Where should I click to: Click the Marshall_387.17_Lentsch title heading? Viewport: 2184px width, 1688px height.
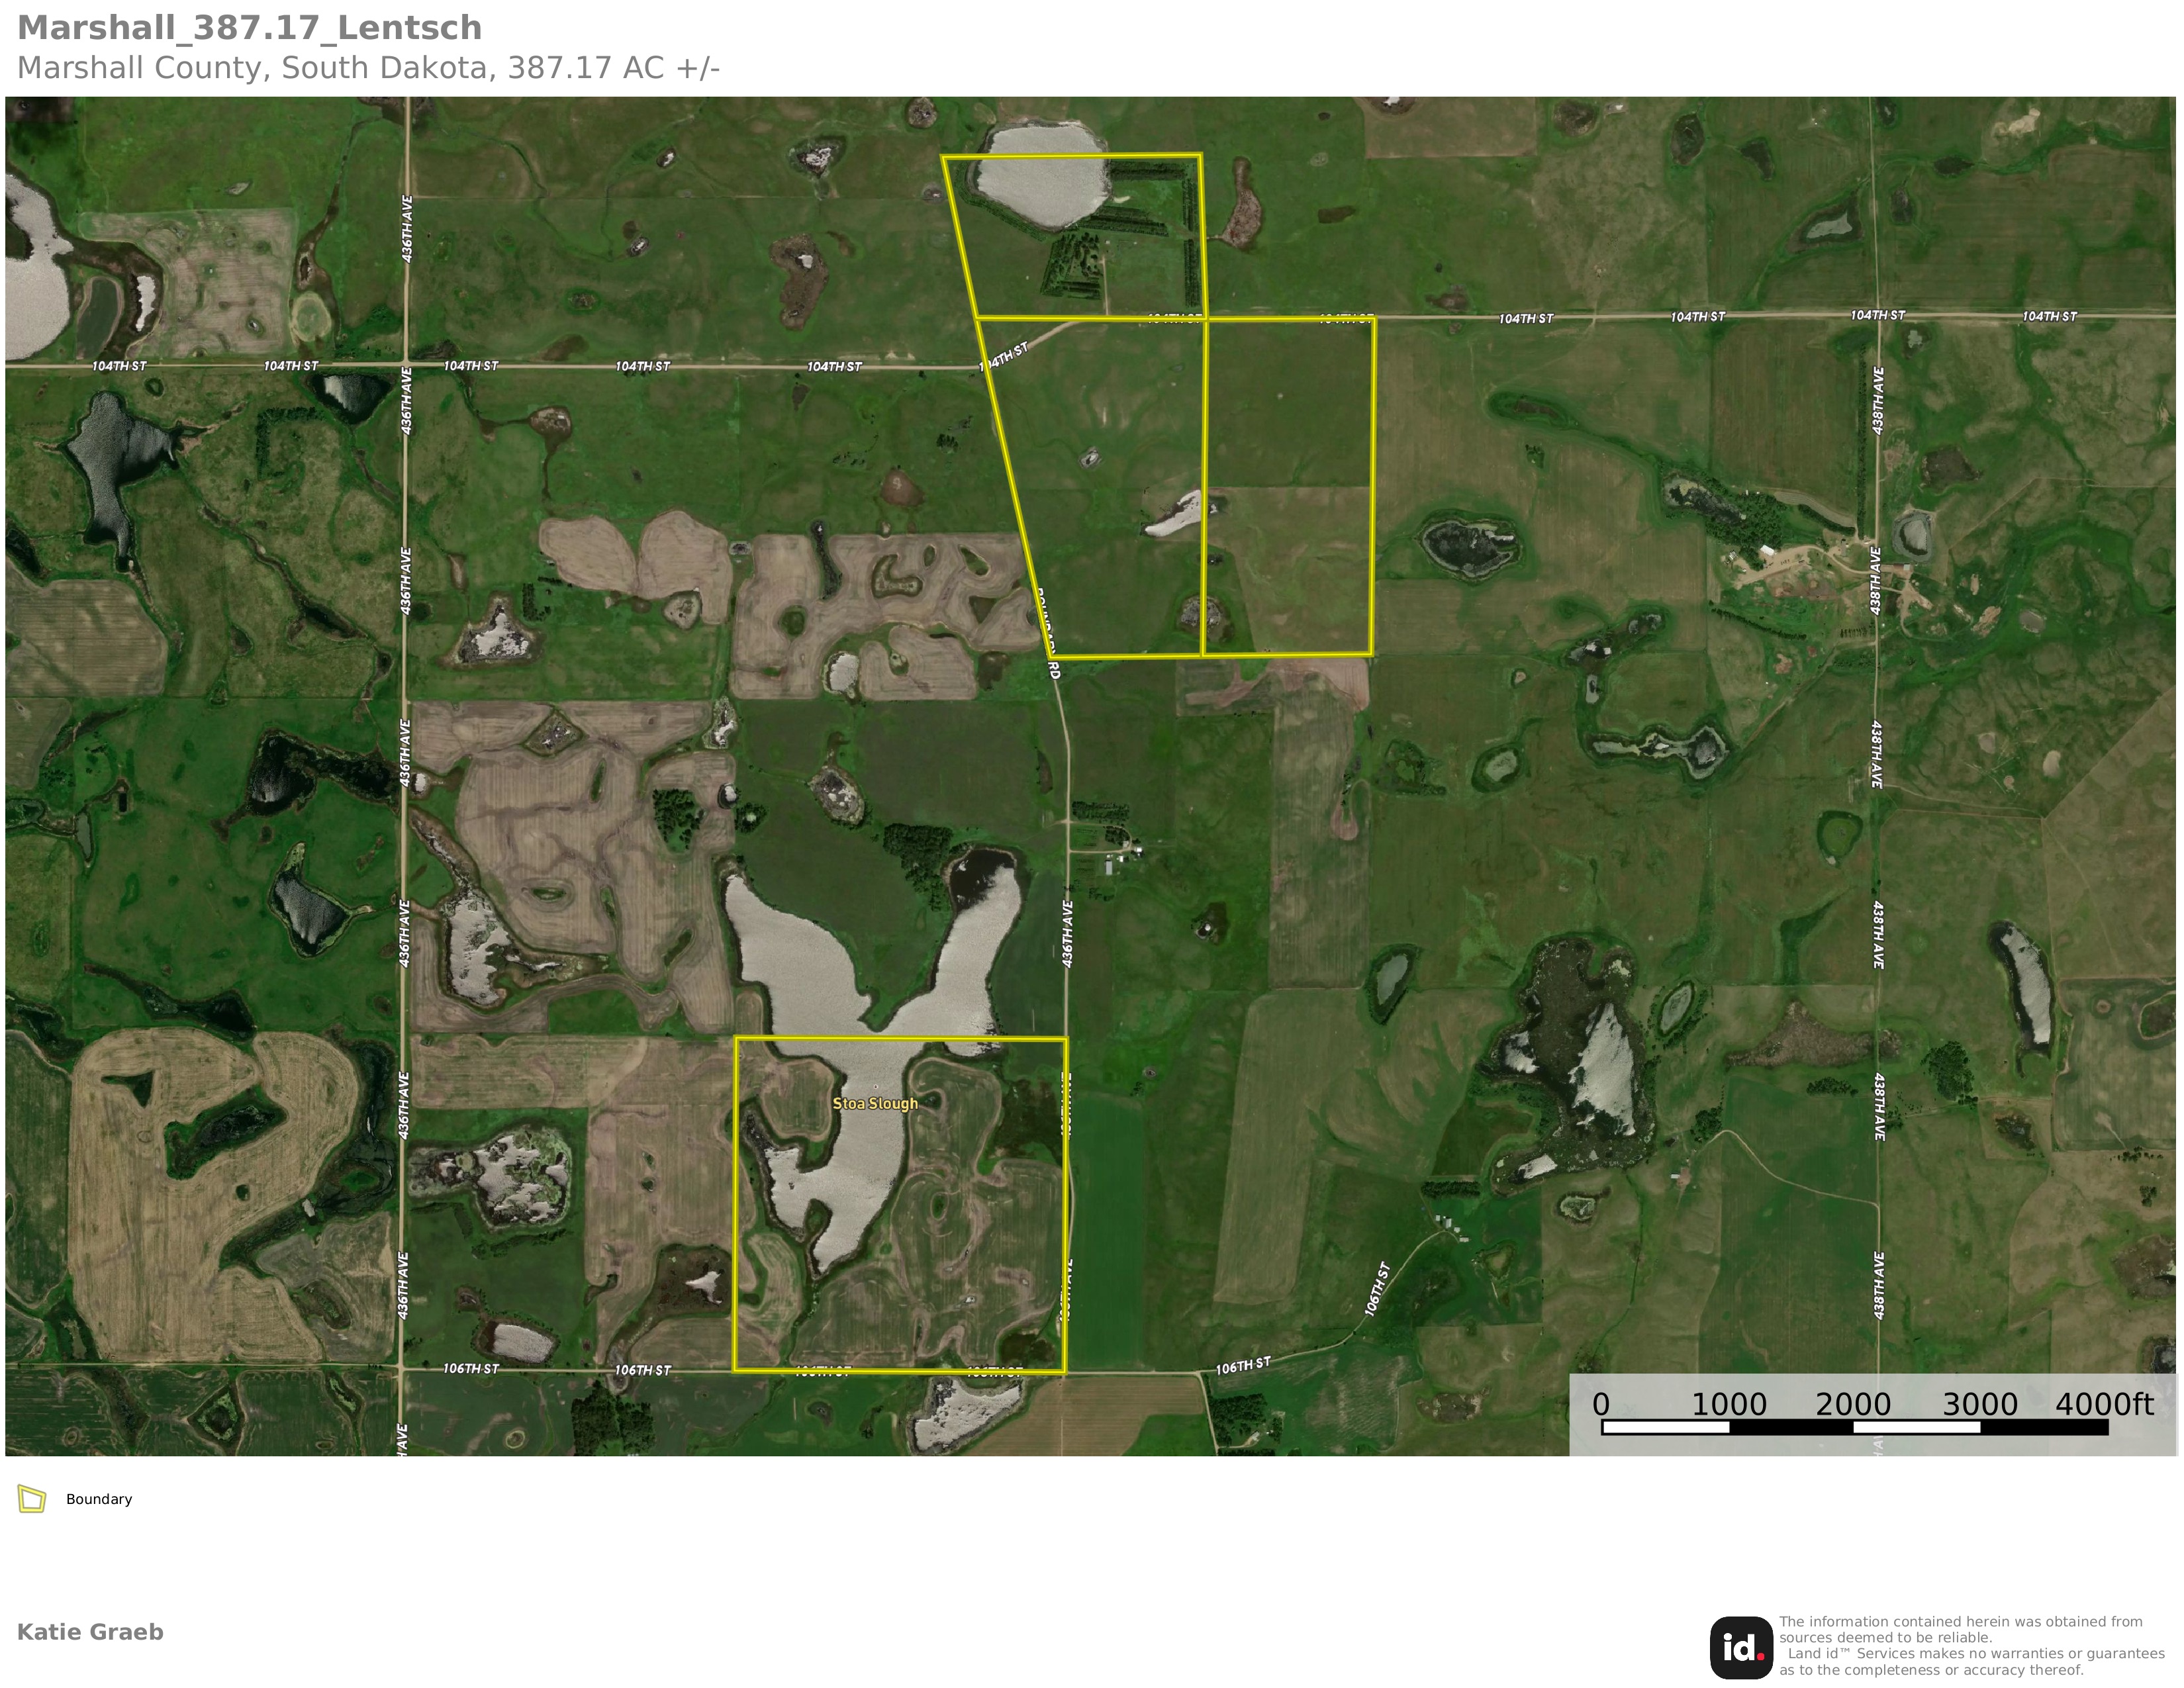point(250,28)
